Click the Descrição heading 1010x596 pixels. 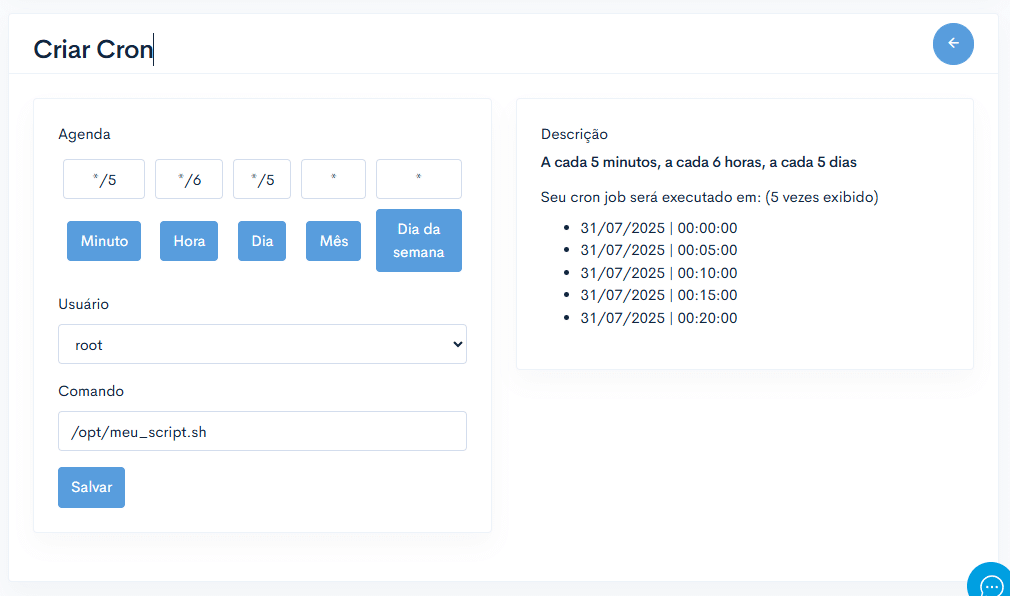point(574,134)
